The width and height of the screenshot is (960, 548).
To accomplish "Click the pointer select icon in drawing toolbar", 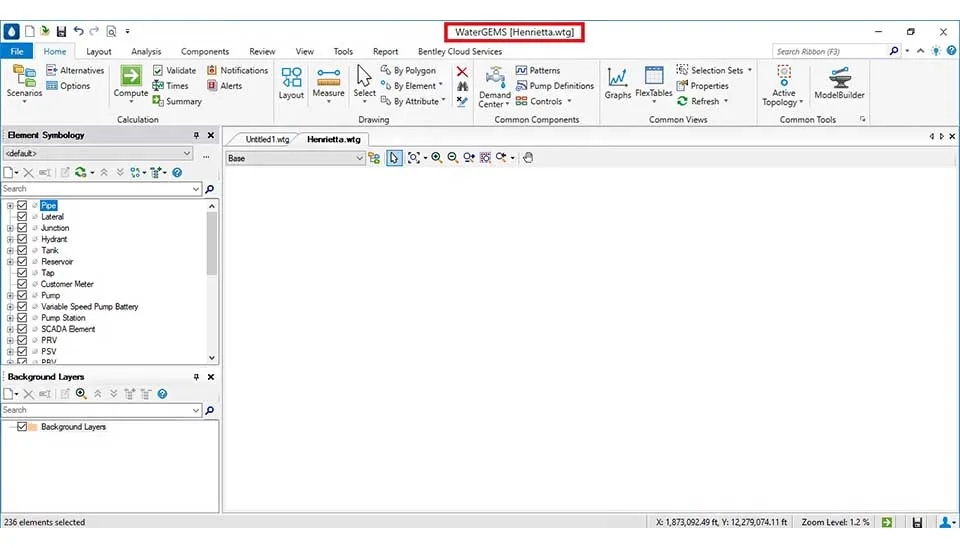I will pos(394,158).
